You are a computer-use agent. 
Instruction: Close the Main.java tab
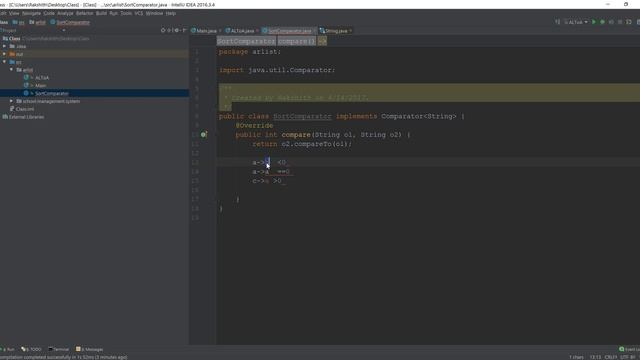tap(220, 31)
